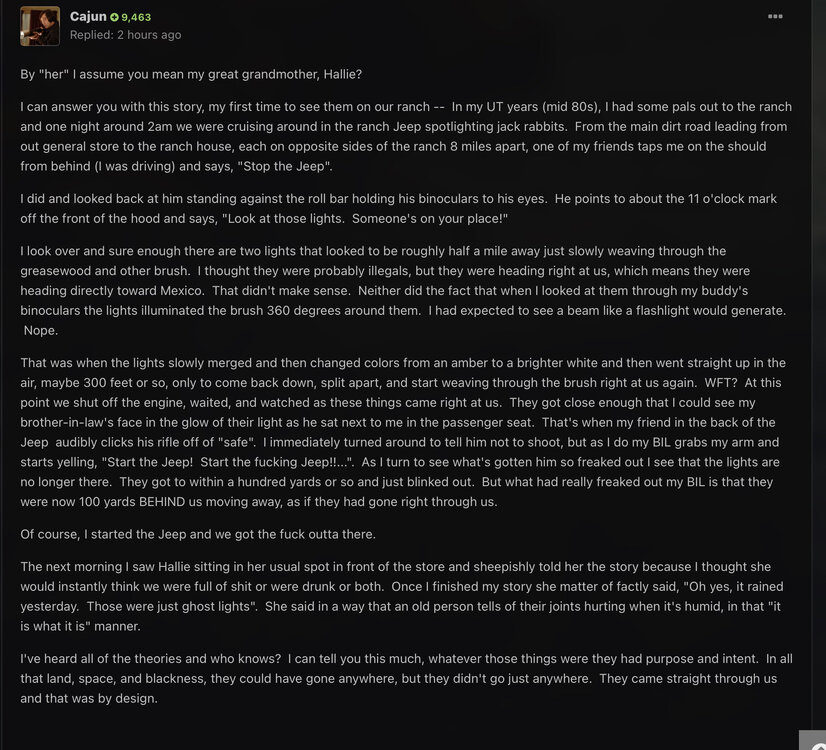Open the Cajun username profile link
The height and width of the screenshot is (750, 826).
click(88, 17)
